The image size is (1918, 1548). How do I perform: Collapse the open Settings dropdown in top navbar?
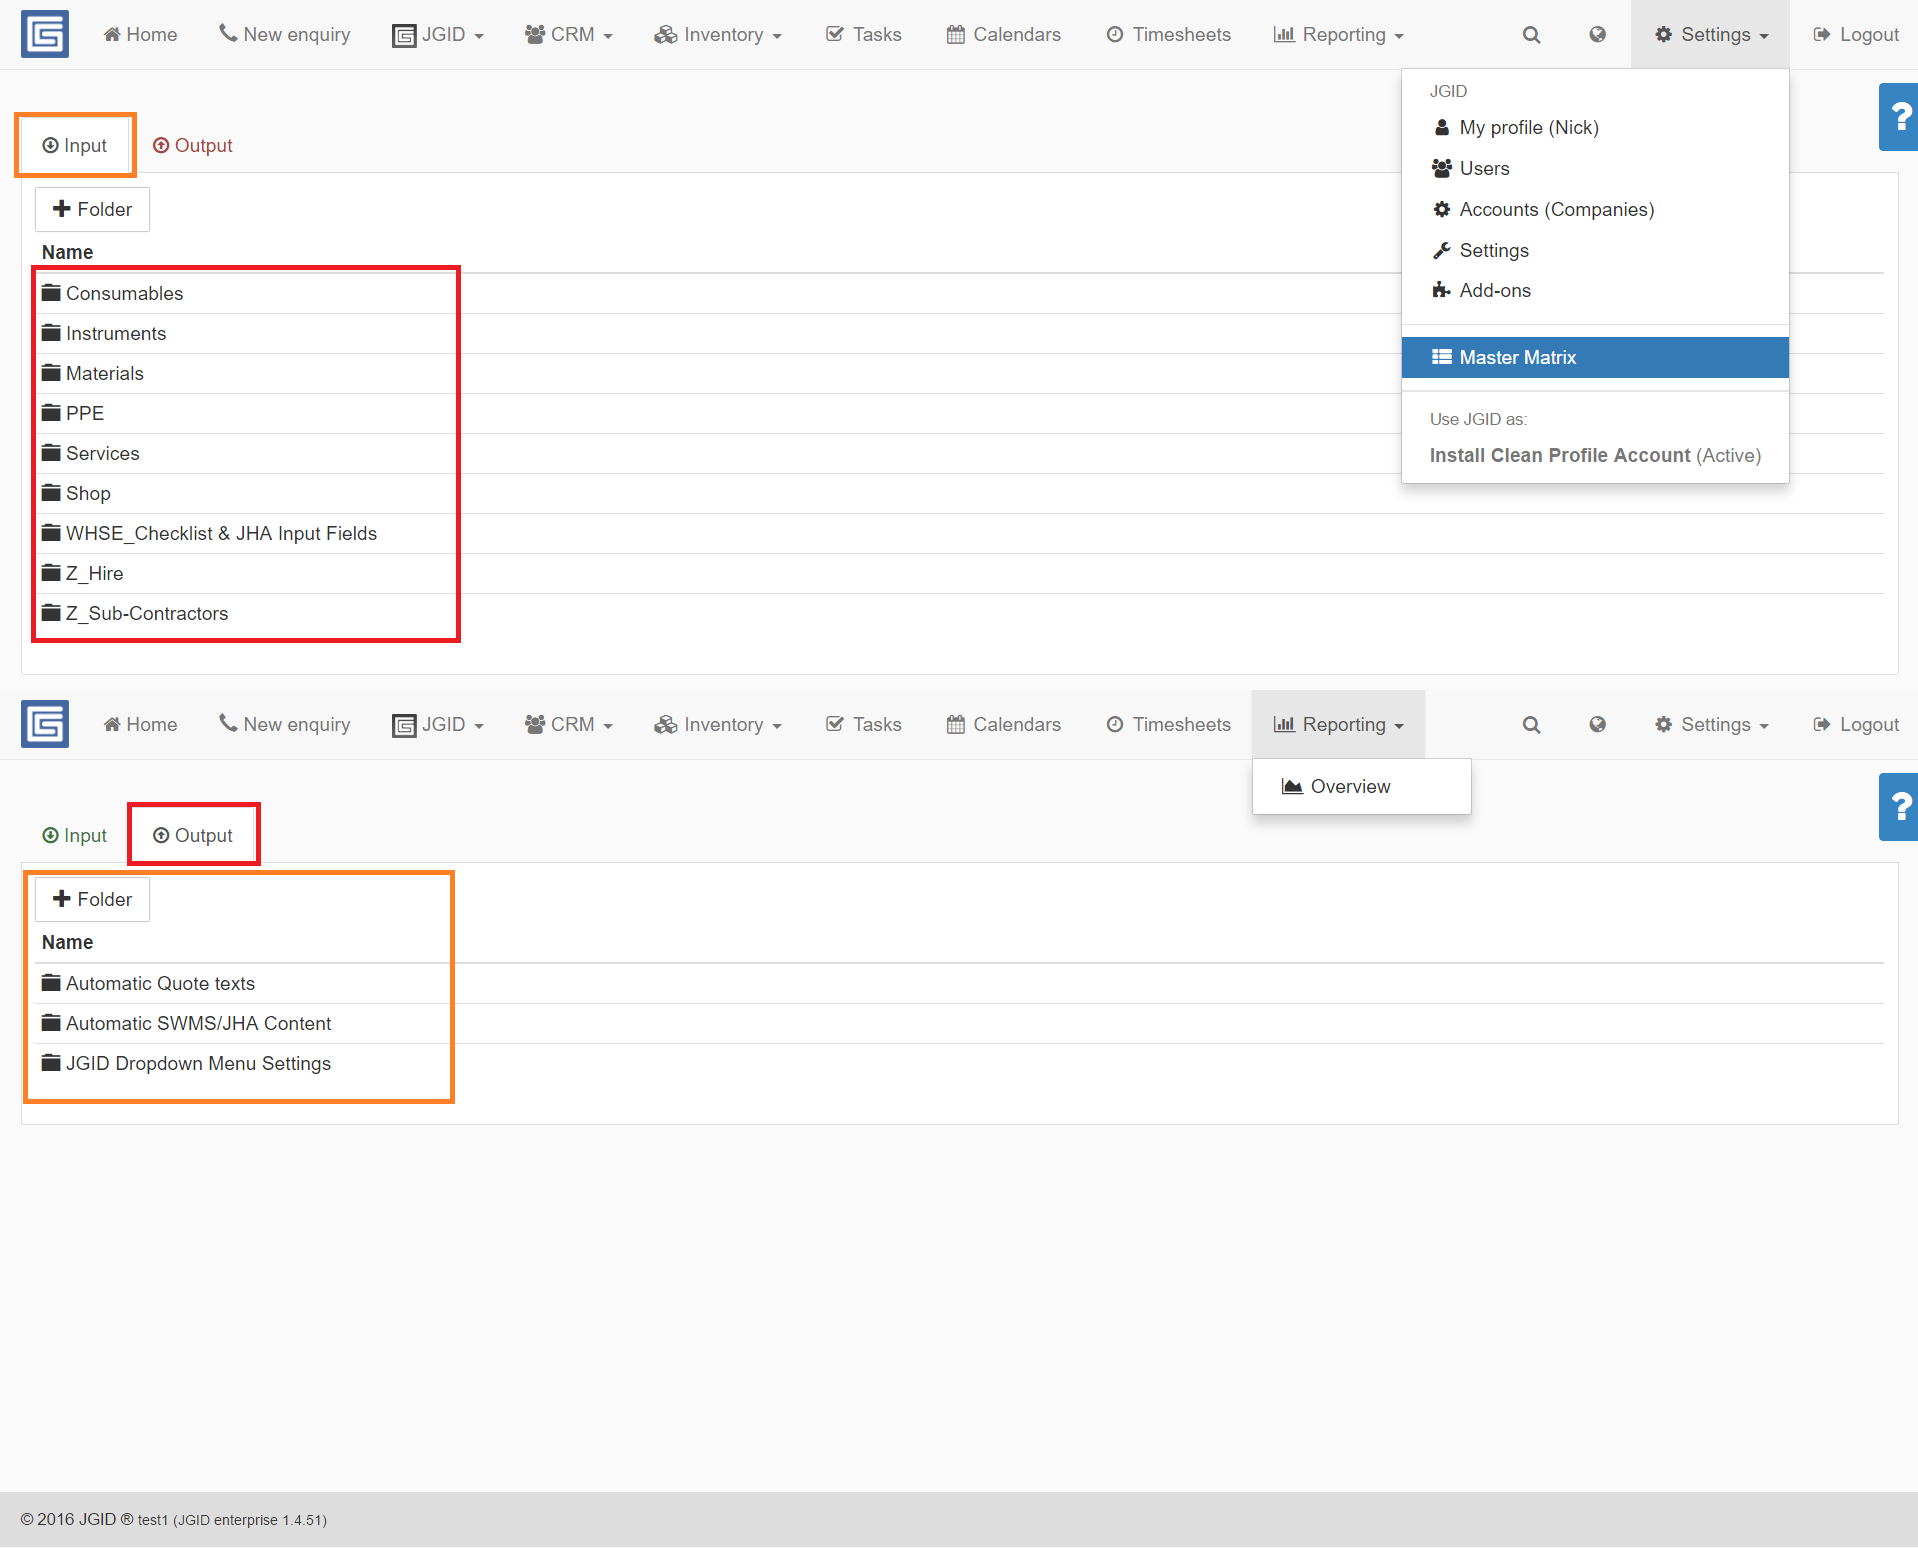[1711, 34]
